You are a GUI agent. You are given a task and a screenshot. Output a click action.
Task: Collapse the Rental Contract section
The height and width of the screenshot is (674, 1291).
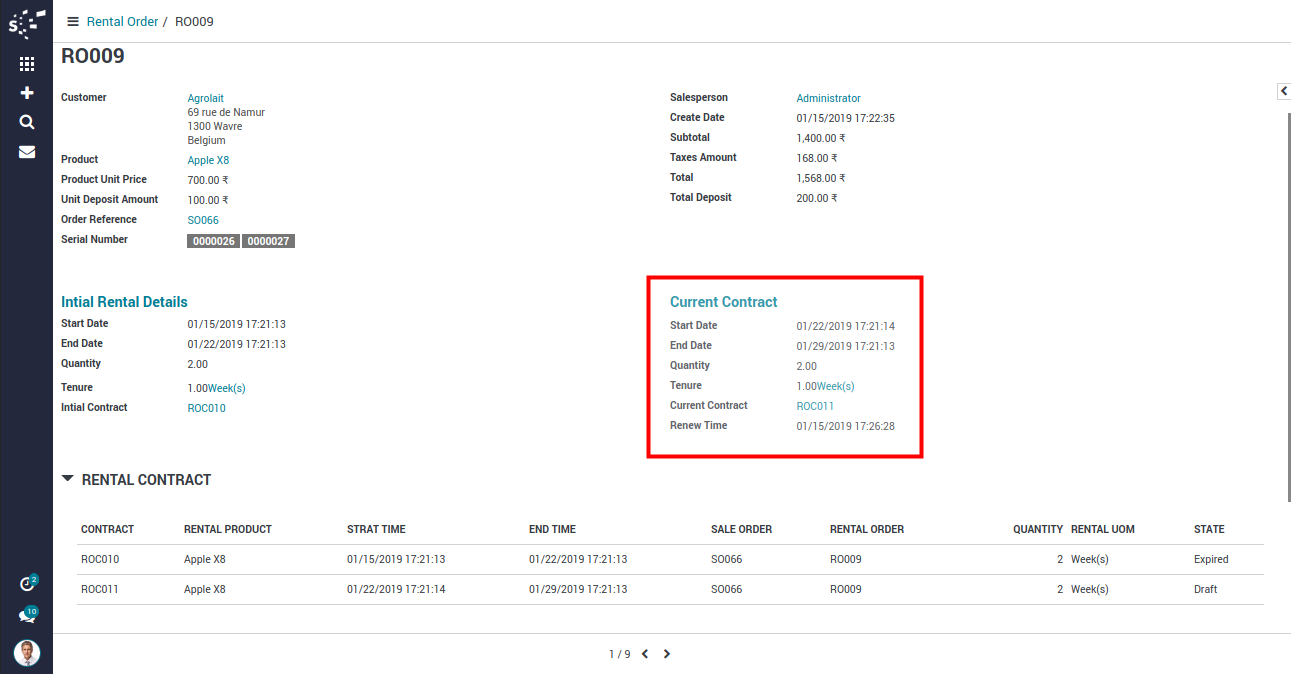68,479
